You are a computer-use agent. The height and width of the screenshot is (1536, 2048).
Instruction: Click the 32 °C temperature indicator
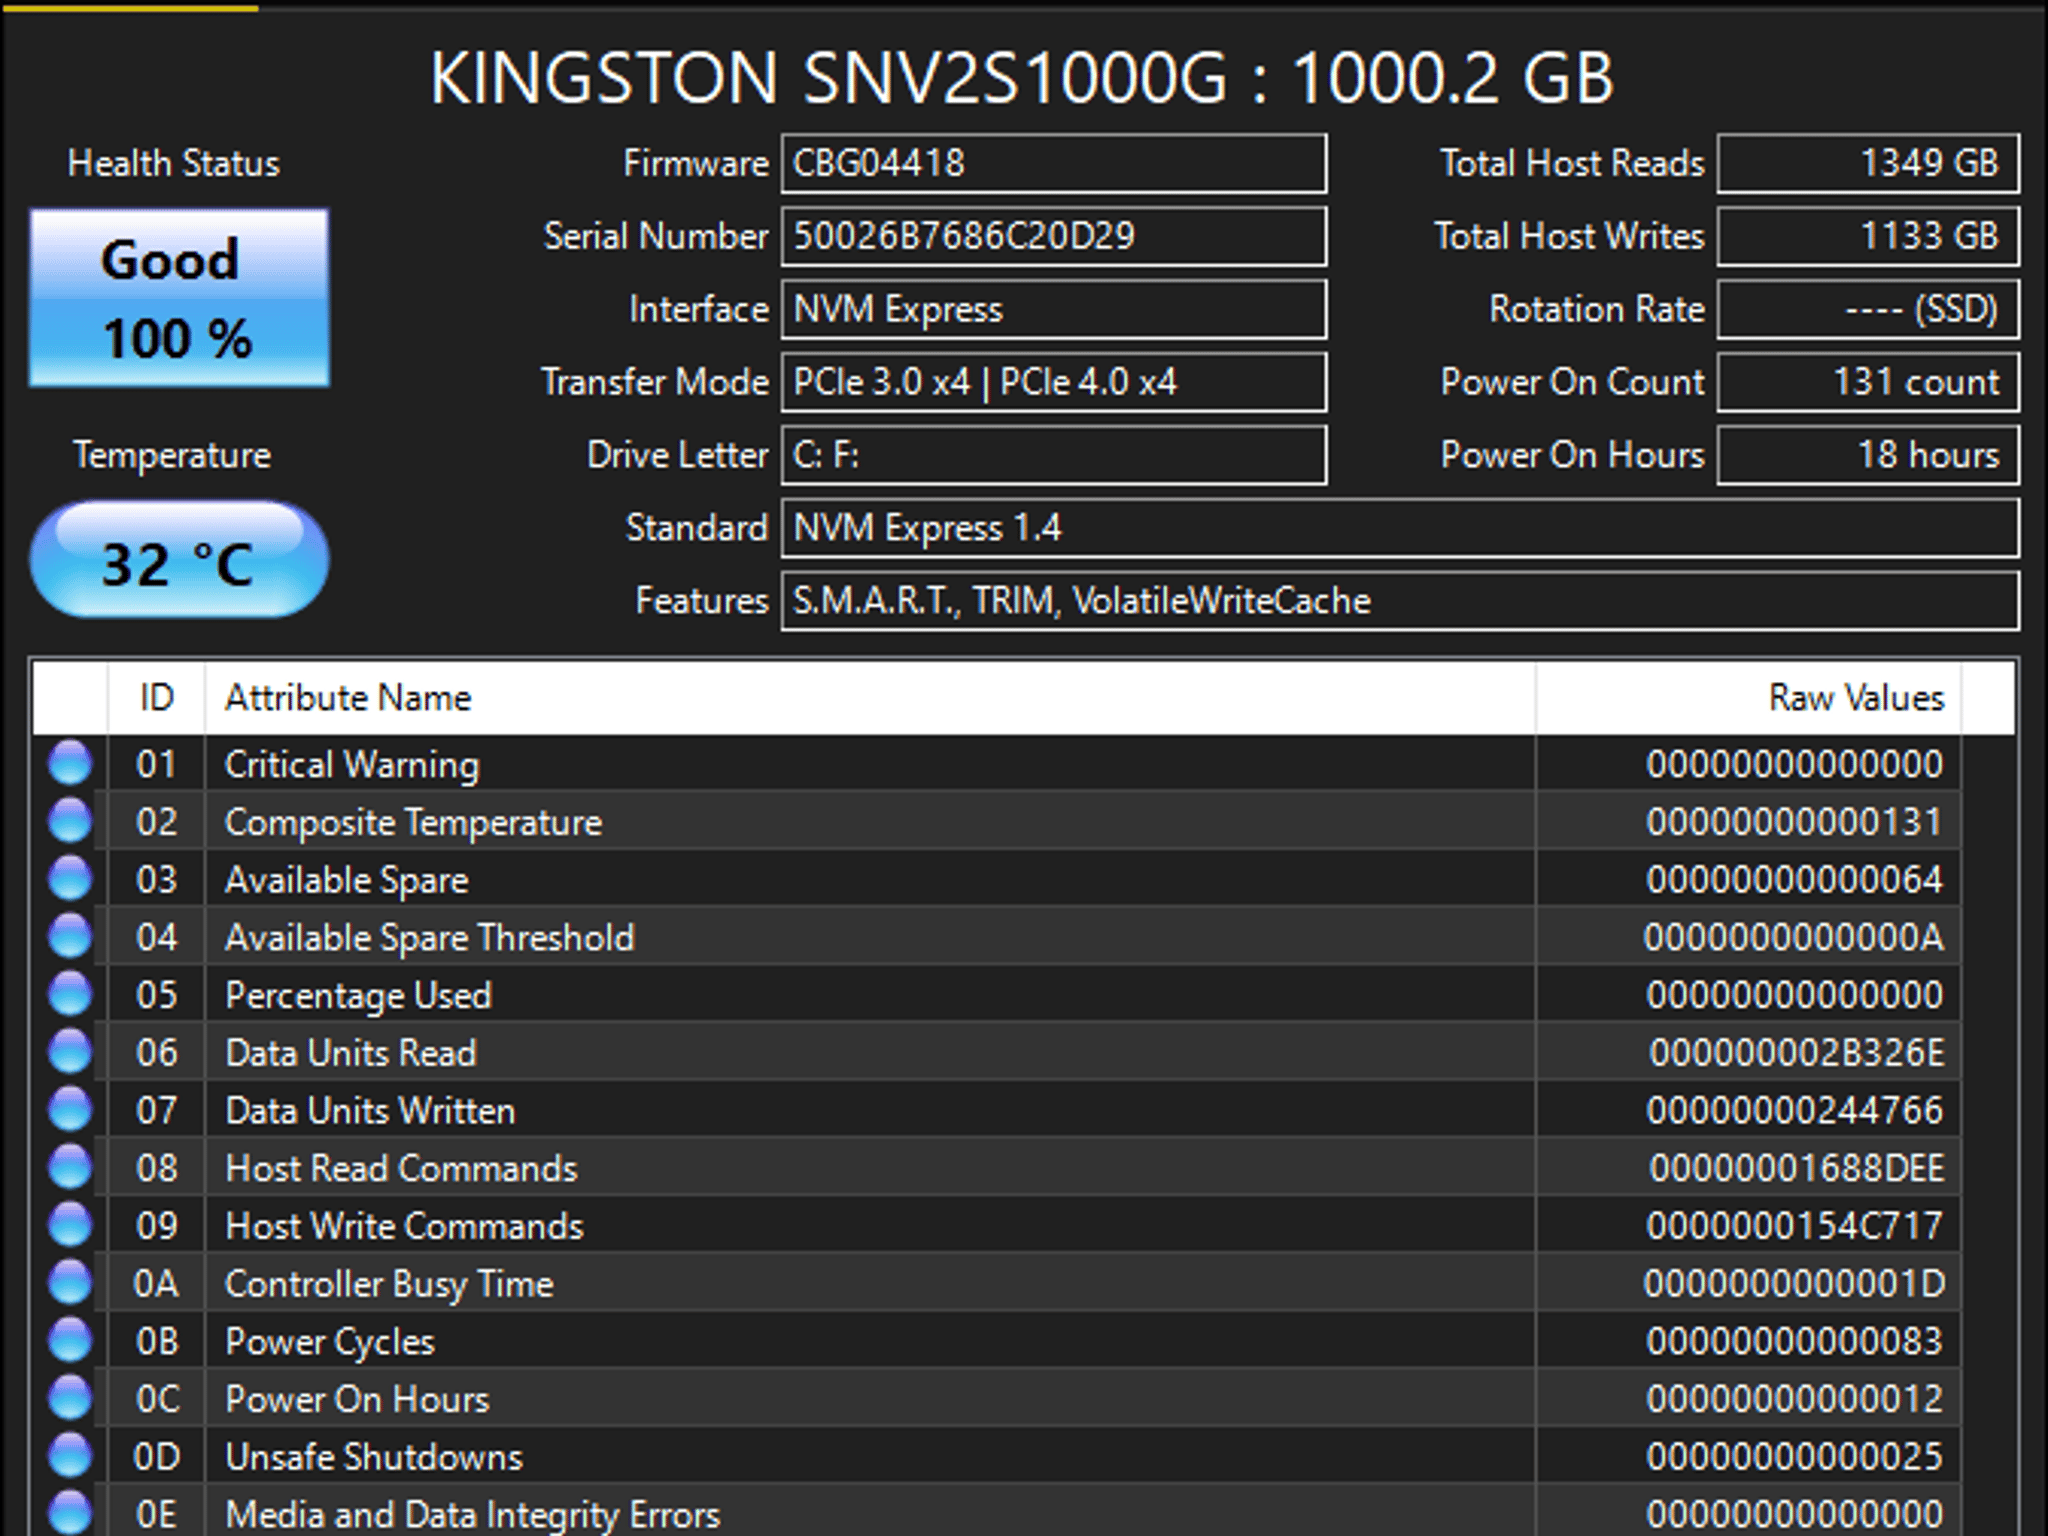[x=179, y=560]
